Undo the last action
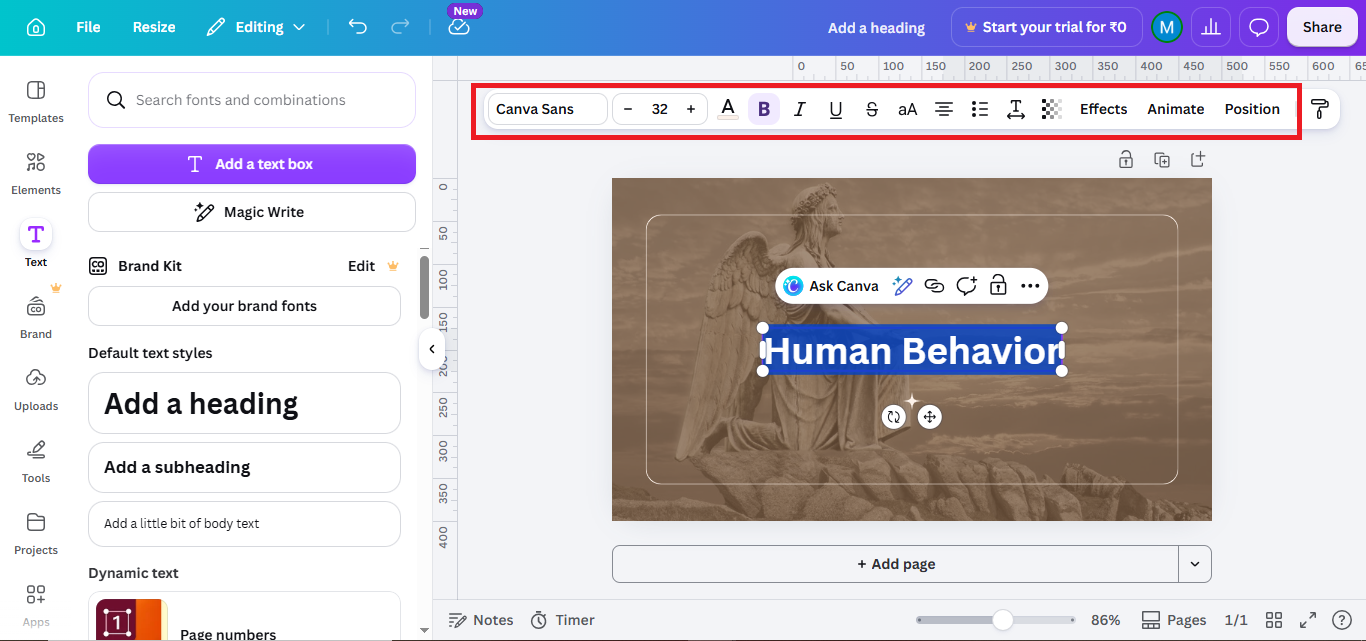Image resolution: width=1366 pixels, height=641 pixels. 358,27
